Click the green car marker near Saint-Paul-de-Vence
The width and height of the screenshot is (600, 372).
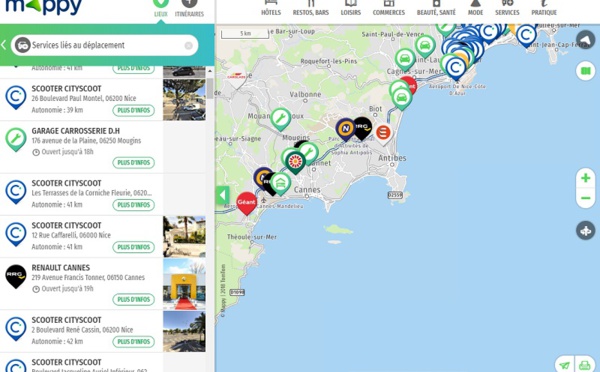click(425, 46)
